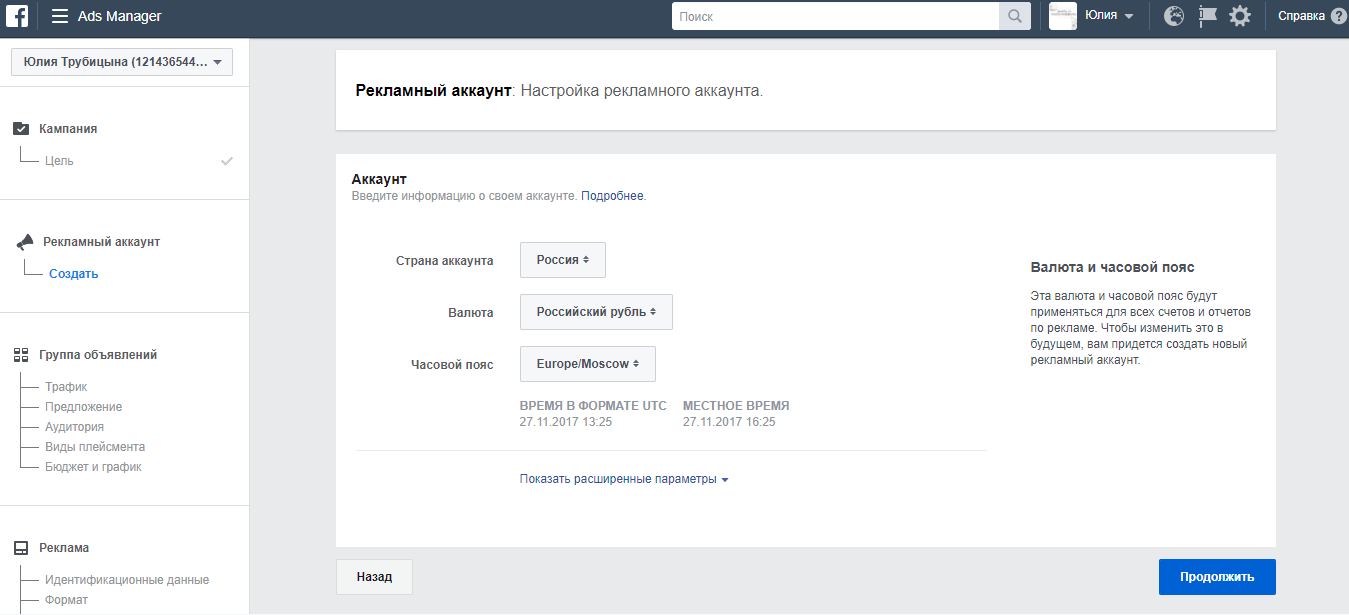Select Аудитория in the sidebar
The image size is (1349, 615).
coord(74,427)
